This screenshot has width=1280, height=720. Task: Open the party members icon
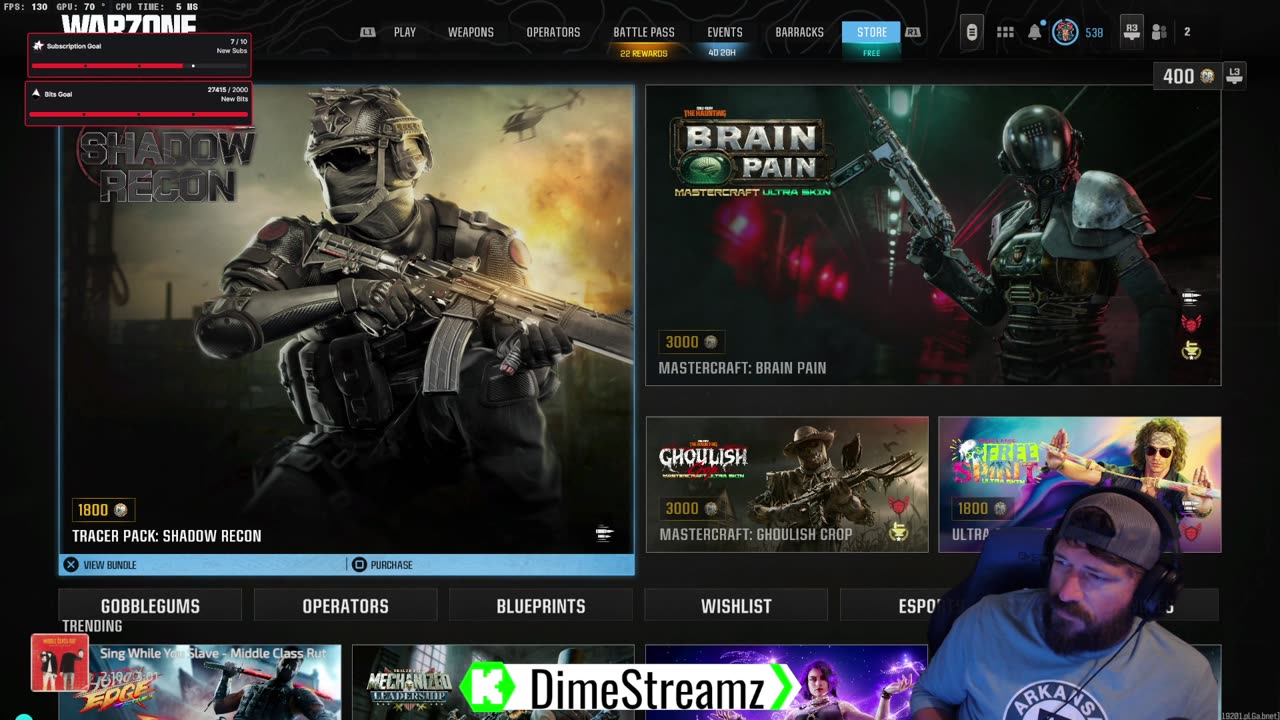1159,32
